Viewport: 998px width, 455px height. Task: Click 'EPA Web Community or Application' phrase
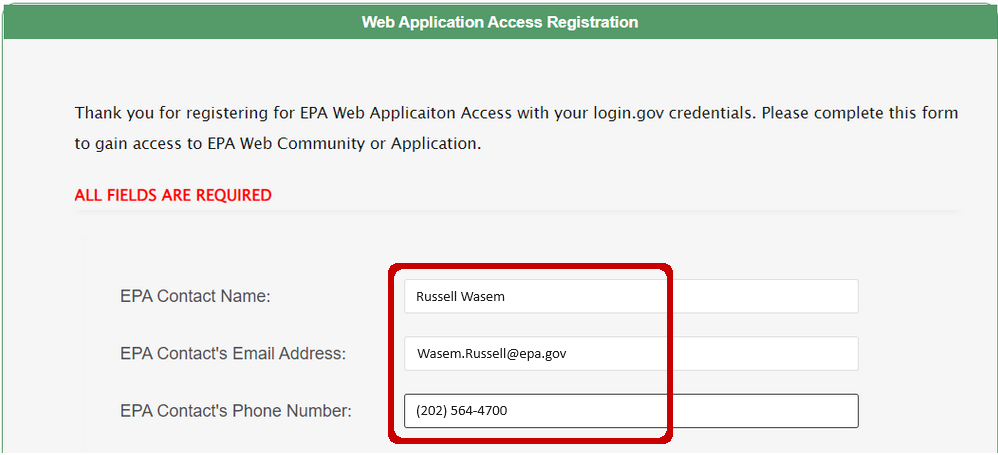click(x=342, y=144)
